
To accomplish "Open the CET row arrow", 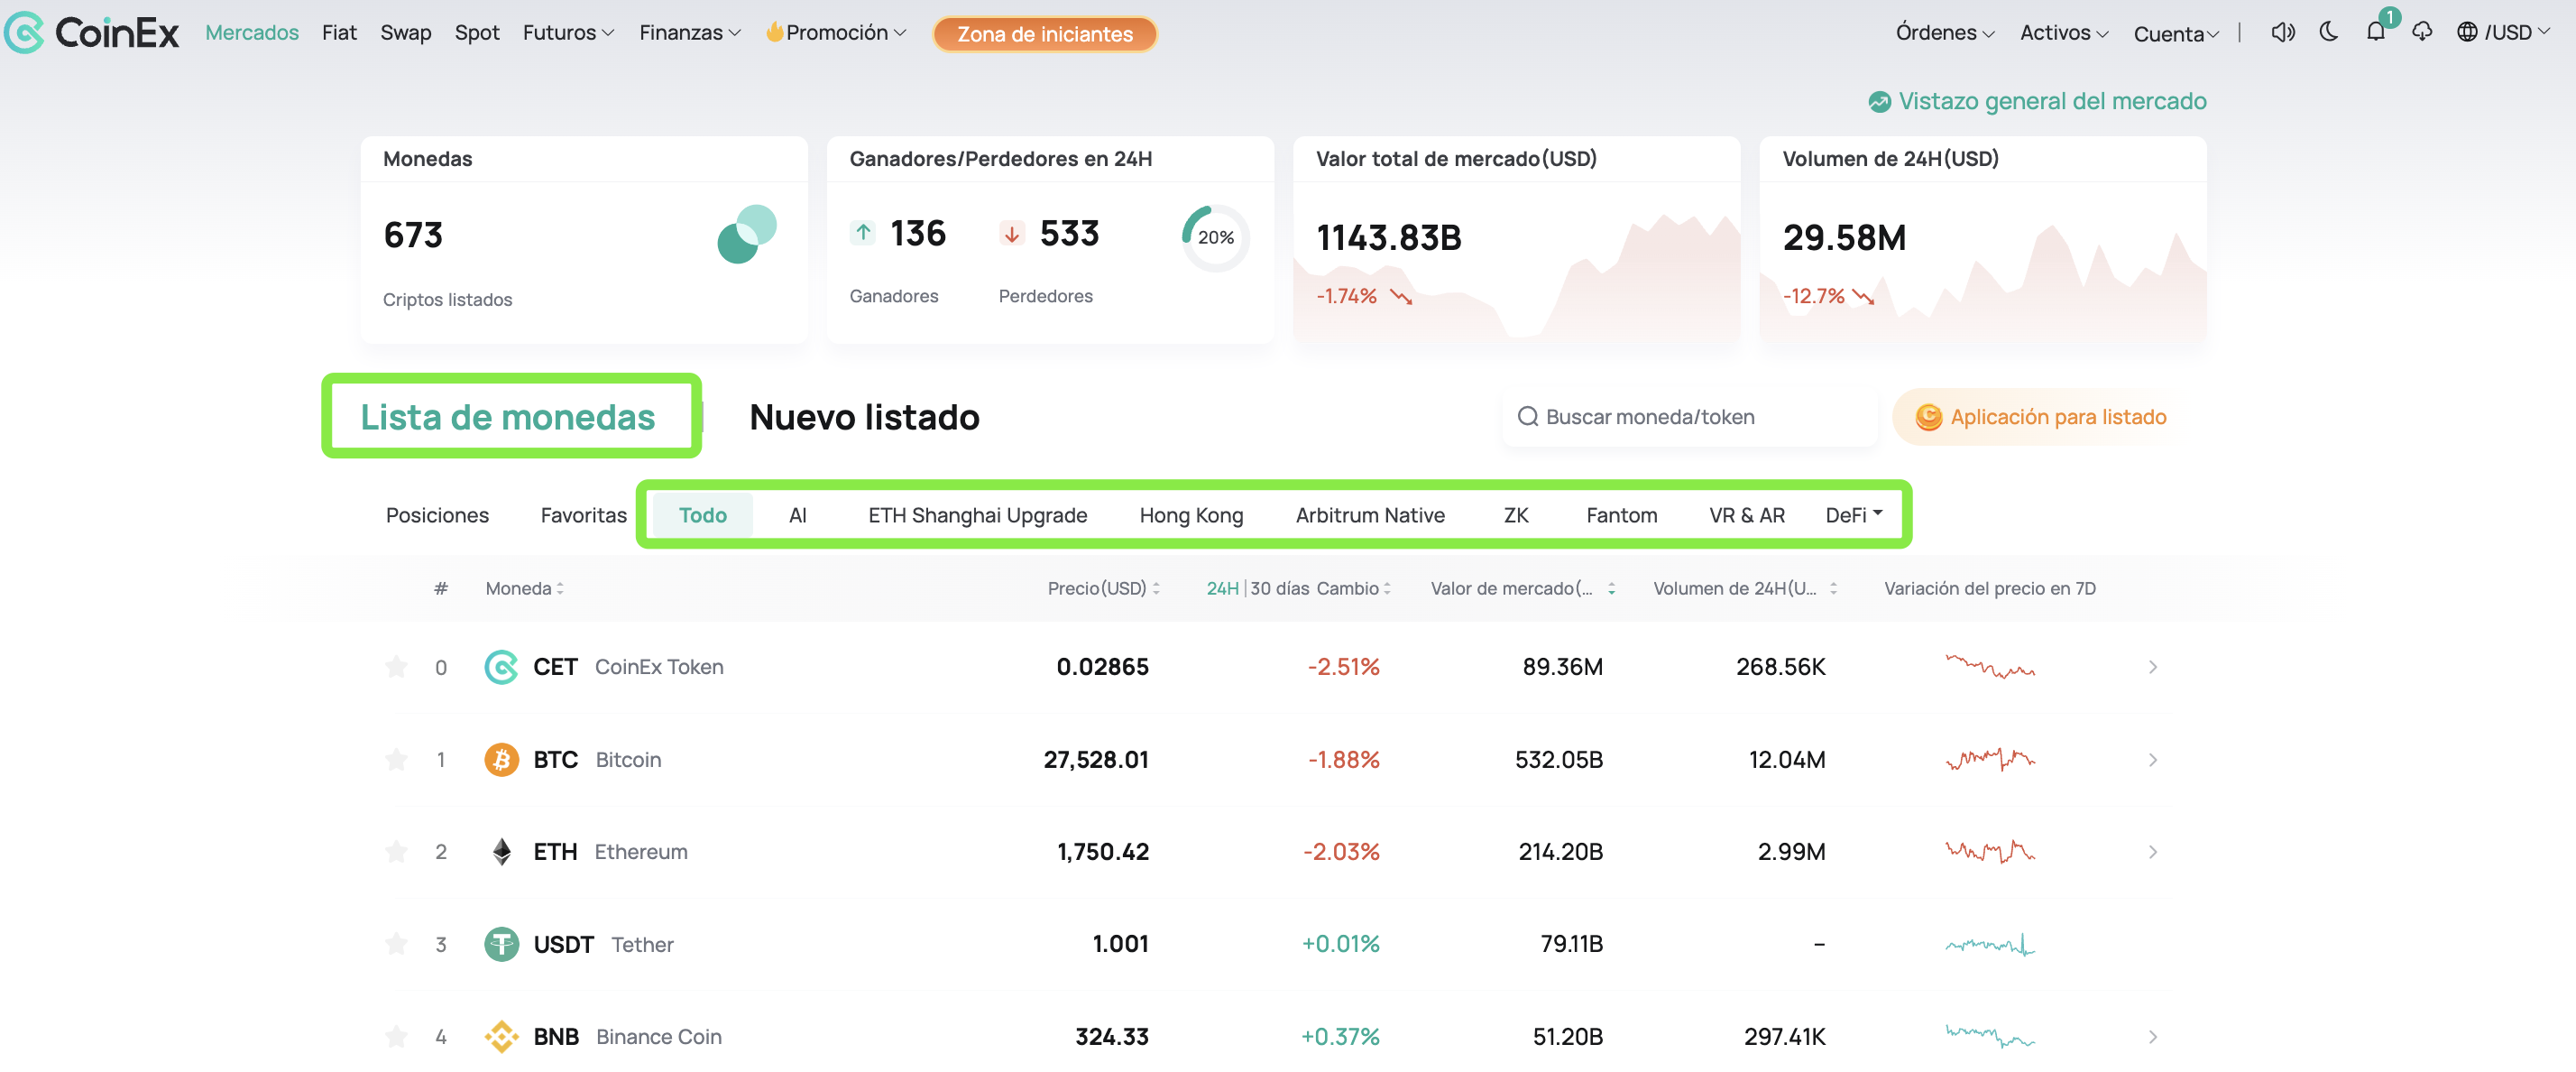I will pos(2153,667).
